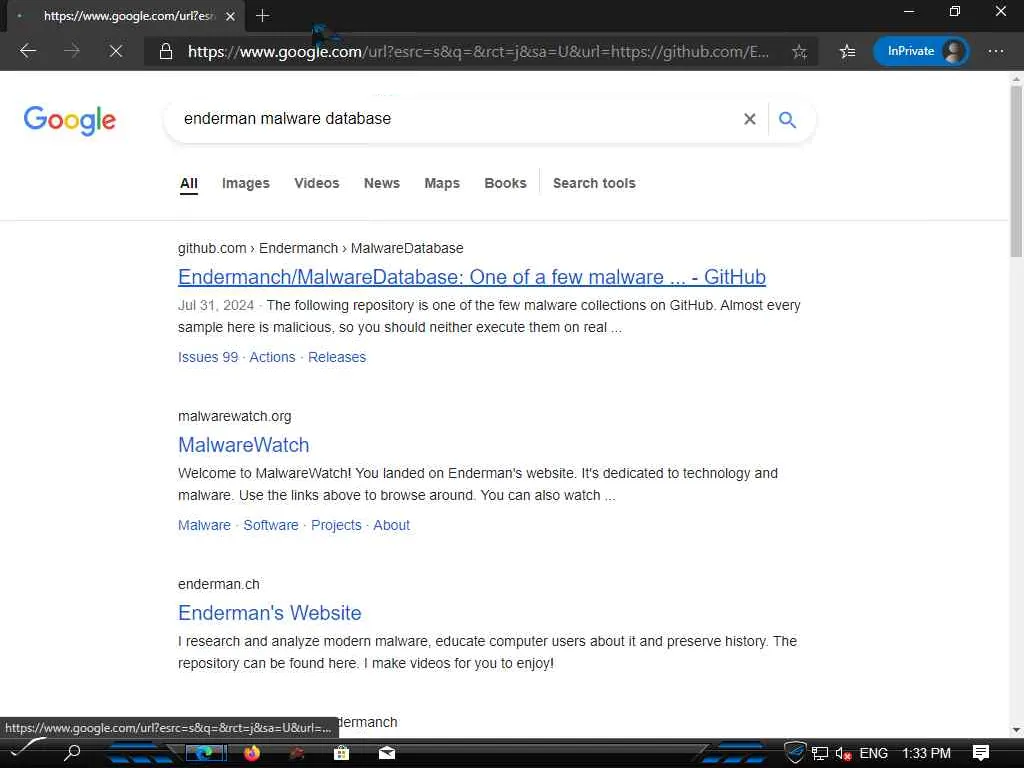
Task: Select the Edge icon on the taskbar
Action: point(206,753)
